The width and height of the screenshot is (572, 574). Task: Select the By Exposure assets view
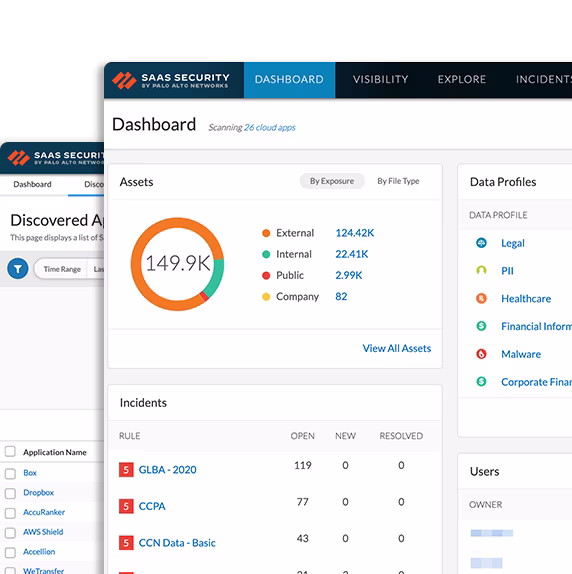(332, 181)
